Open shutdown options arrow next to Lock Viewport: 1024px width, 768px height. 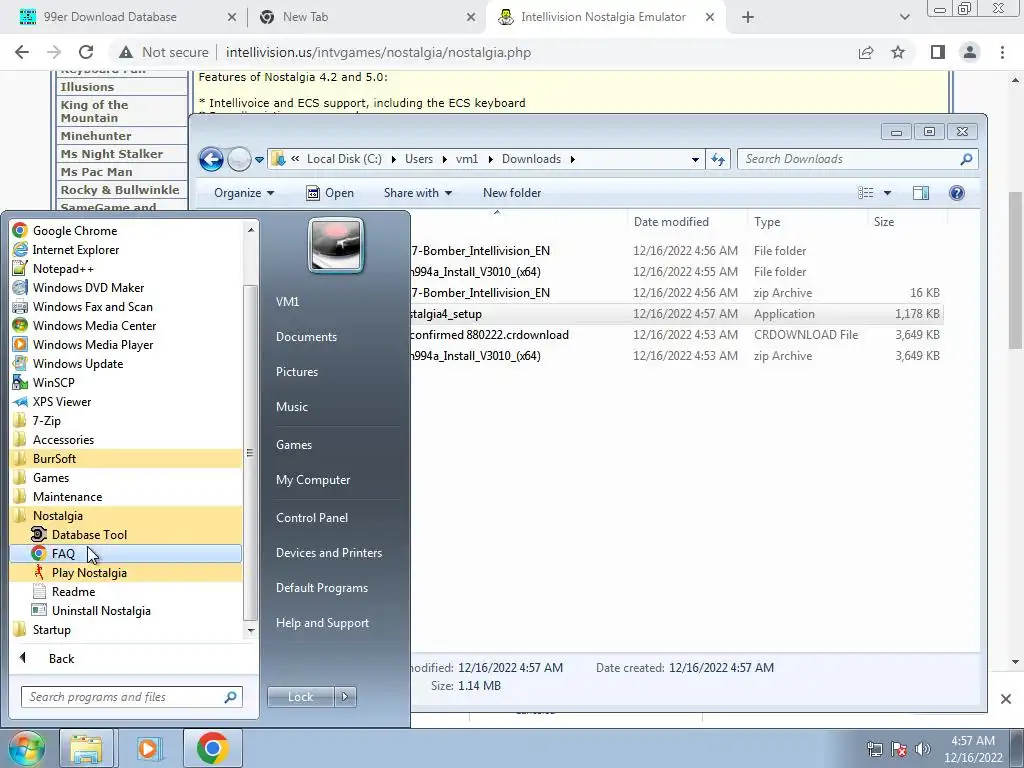coord(345,697)
